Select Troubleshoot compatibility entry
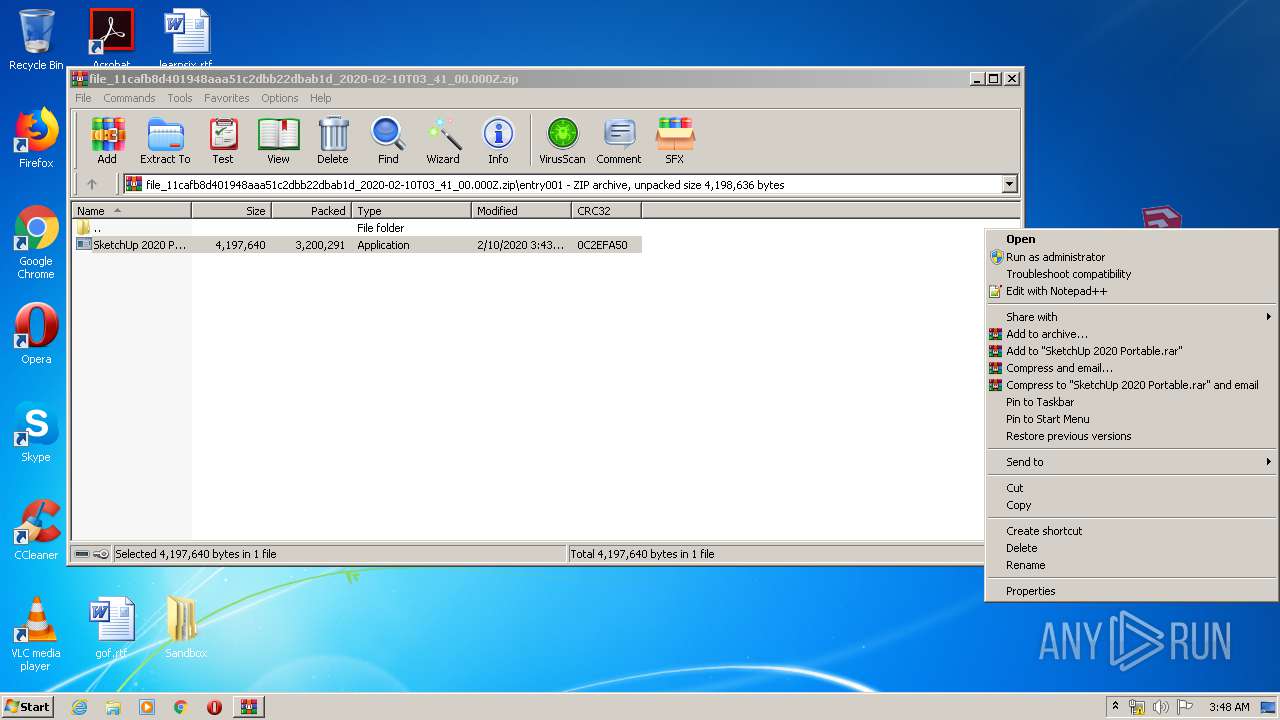This screenshot has height=720, width=1280. point(1131,274)
